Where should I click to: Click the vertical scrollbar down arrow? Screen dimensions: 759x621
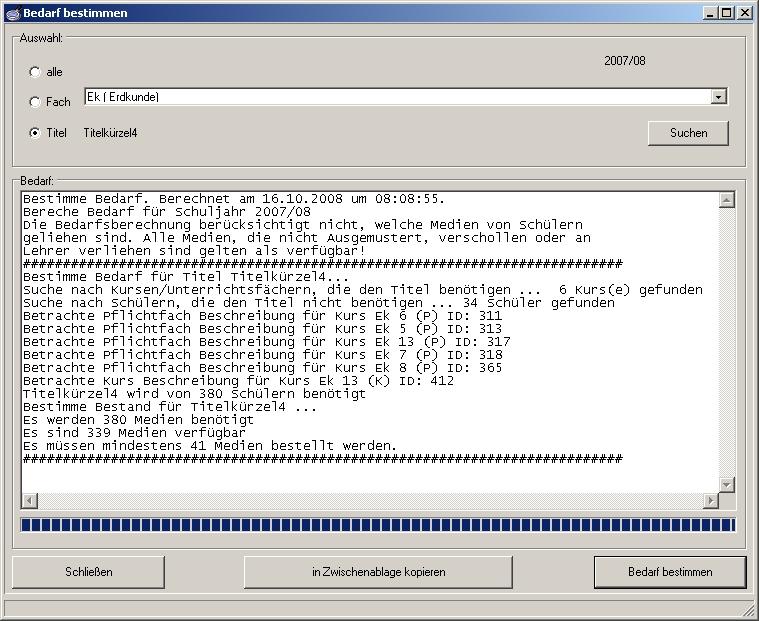pos(727,484)
